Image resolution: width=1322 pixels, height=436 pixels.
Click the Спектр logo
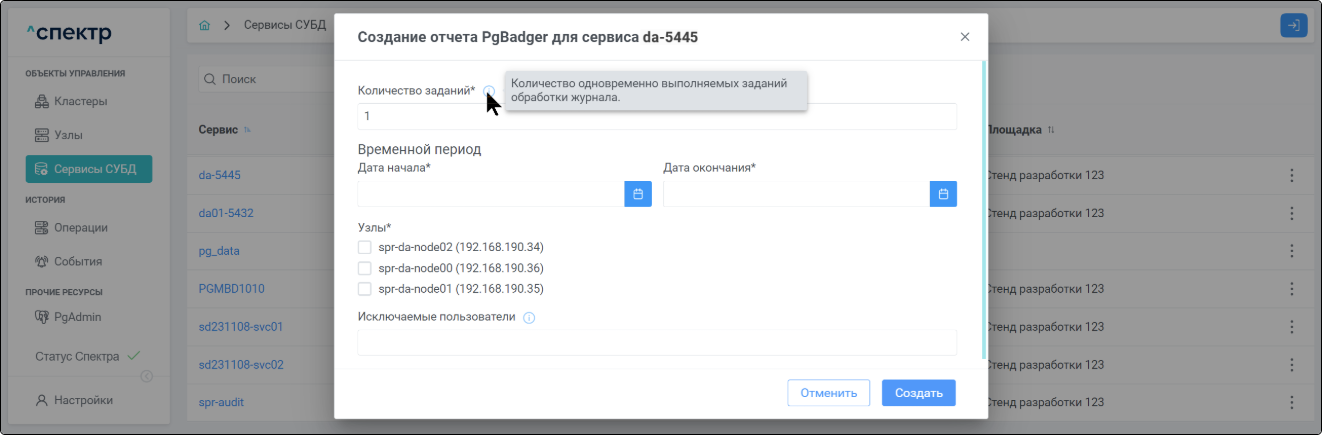(69, 34)
